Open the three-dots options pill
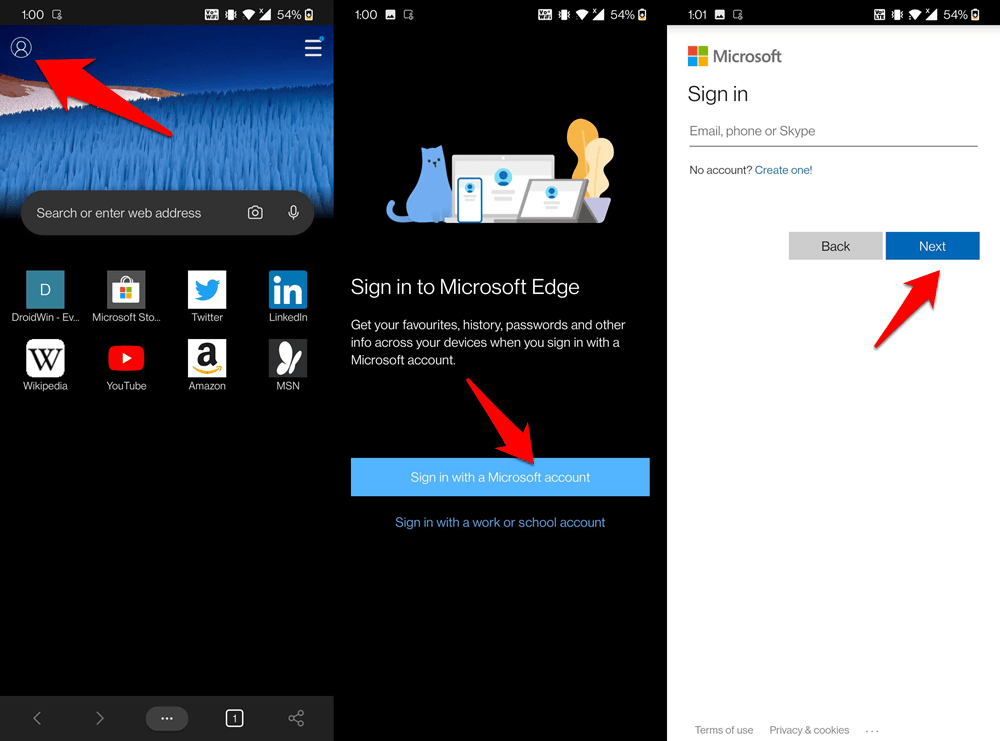Image resolution: width=1000 pixels, height=741 pixels. 167,718
